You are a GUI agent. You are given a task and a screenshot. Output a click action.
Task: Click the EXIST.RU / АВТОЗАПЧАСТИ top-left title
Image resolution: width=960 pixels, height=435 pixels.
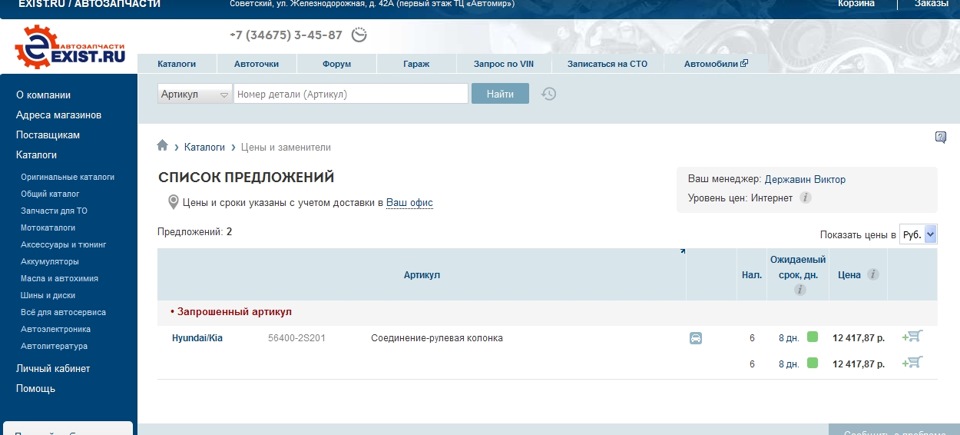click(89, 4)
